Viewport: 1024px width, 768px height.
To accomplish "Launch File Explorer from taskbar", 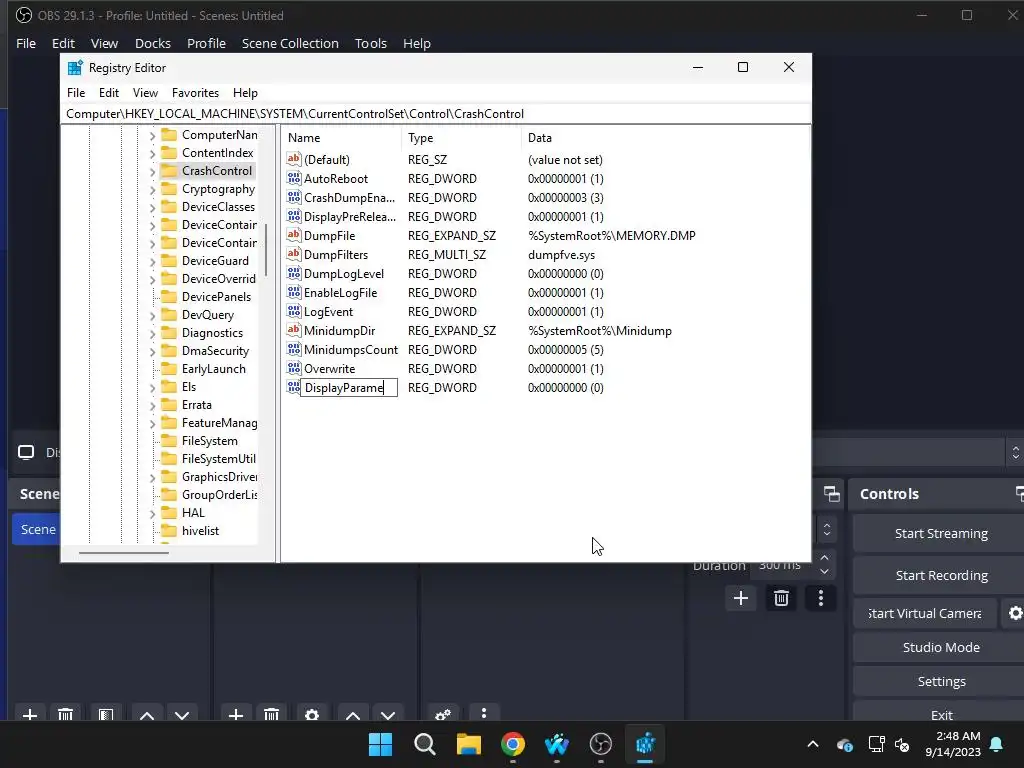I will pyautogui.click(x=468, y=744).
